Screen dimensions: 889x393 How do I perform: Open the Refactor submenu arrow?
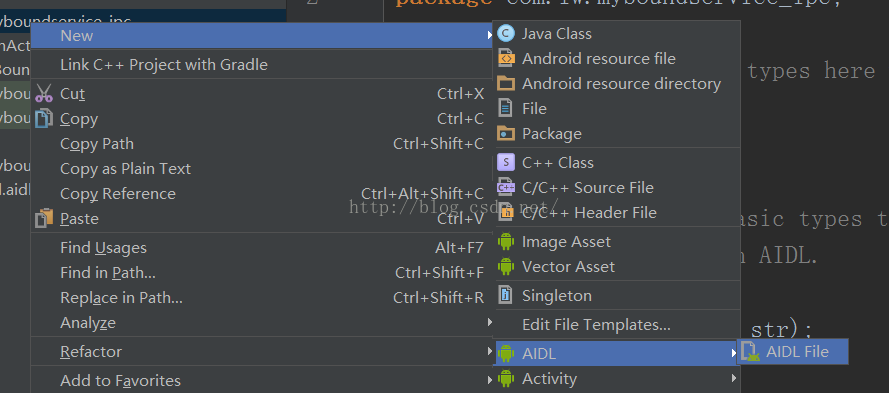tap(489, 352)
